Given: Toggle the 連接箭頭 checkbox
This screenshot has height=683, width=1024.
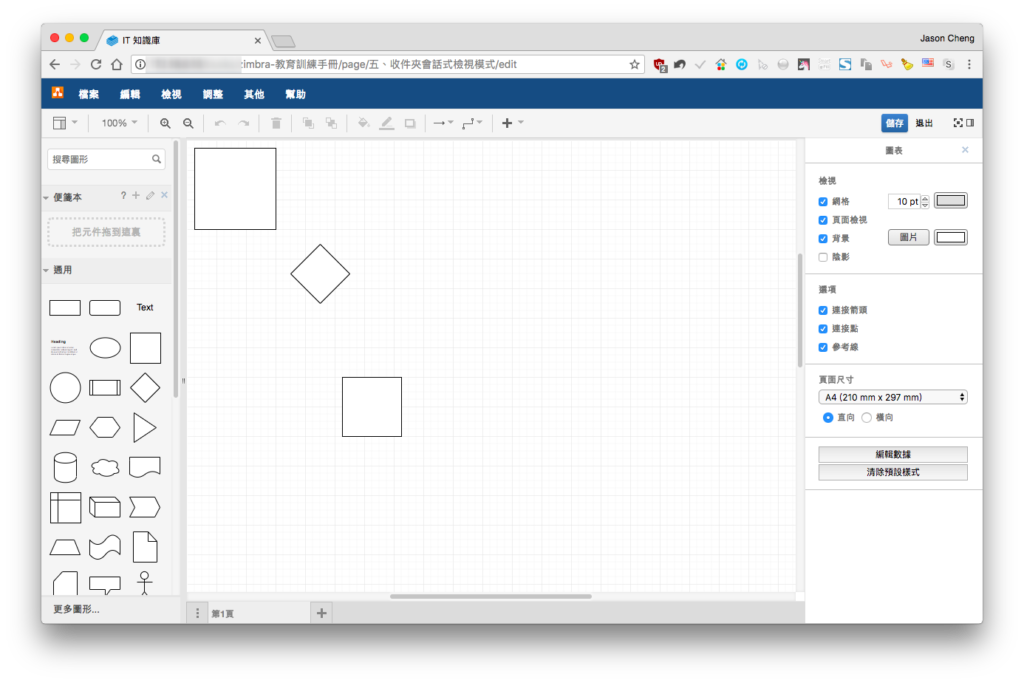Looking at the screenshot, I should click(x=823, y=310).
